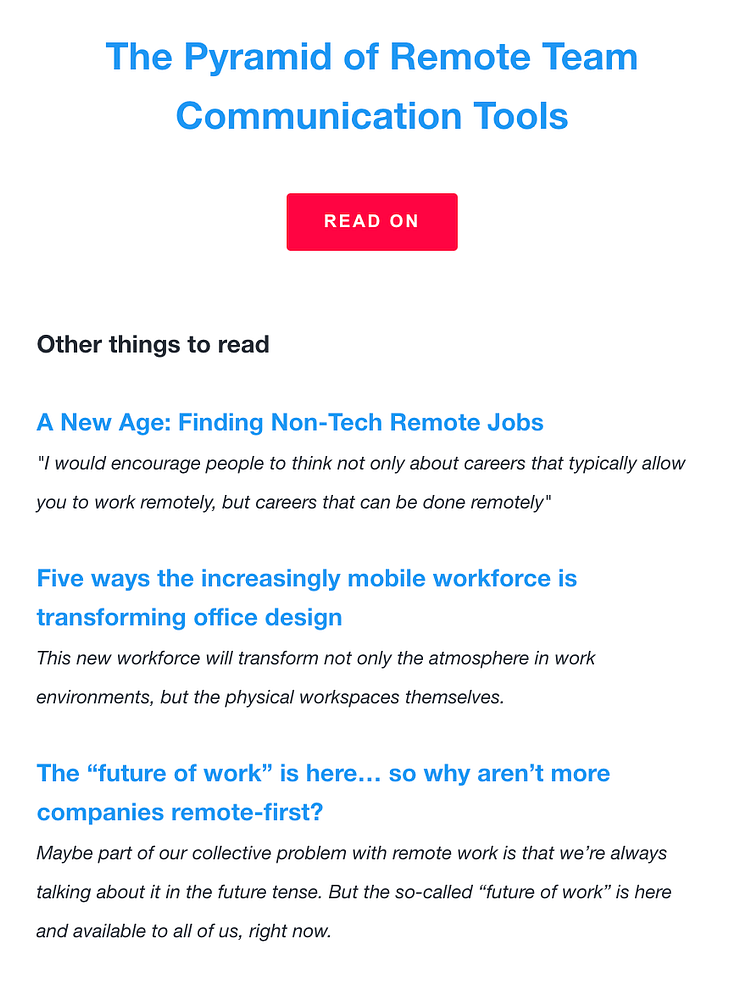Click the red READ ON button
The image size is (746, 1000).
tap(372, 222)
